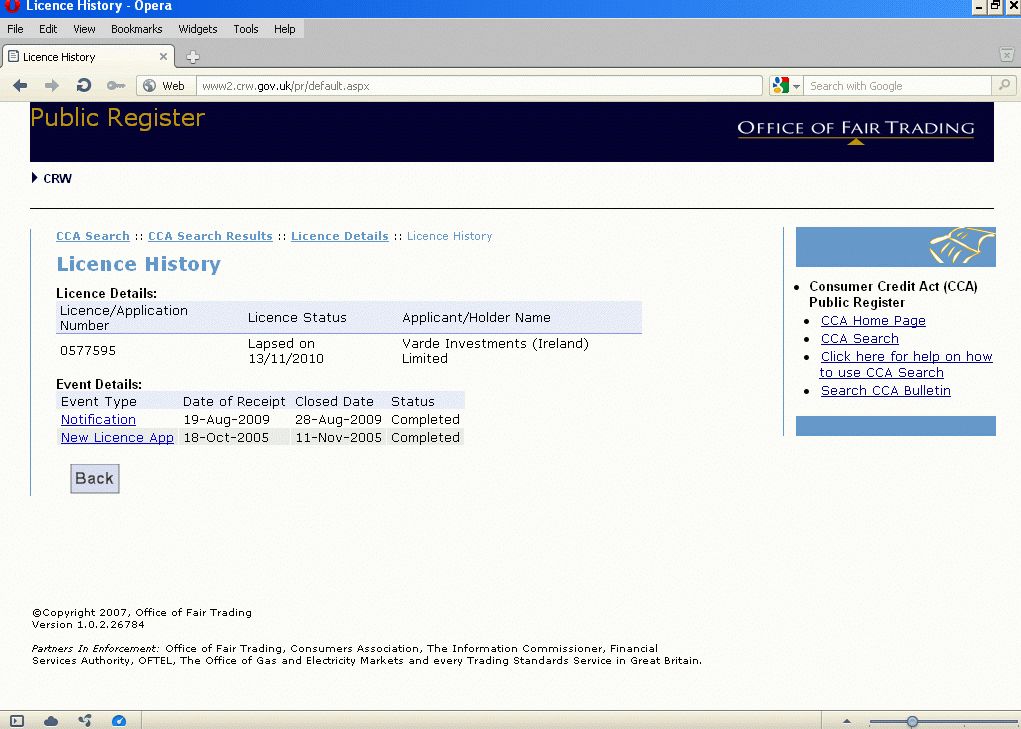Click the 28-Aug-2009 closed date

click(x=338, y=420)
